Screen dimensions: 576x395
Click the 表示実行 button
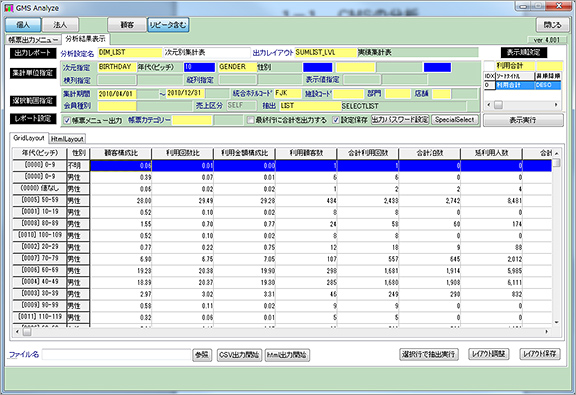point(523,120)
